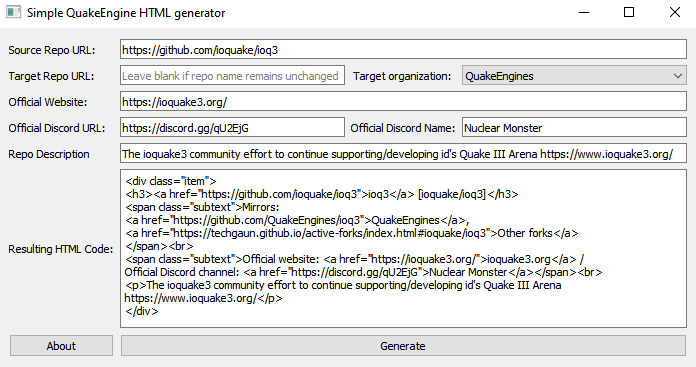Focus the blank Target Repo URL field
The height and width of the screenshot is (367, 696).
(232, 76)
